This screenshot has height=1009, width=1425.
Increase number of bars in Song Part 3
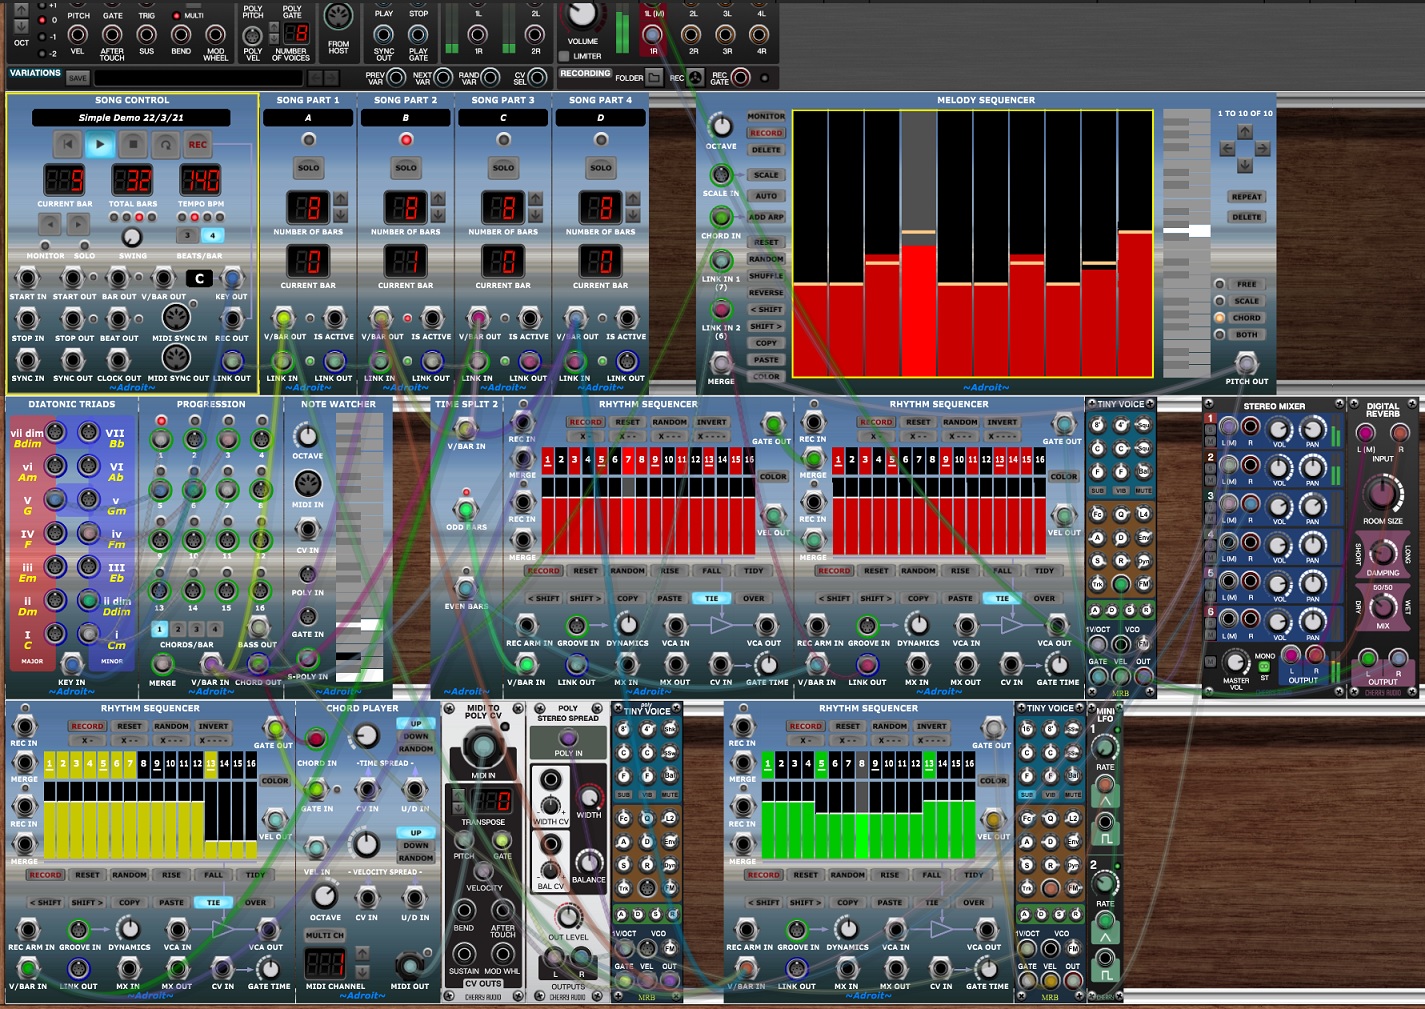(x=536, y=199)
